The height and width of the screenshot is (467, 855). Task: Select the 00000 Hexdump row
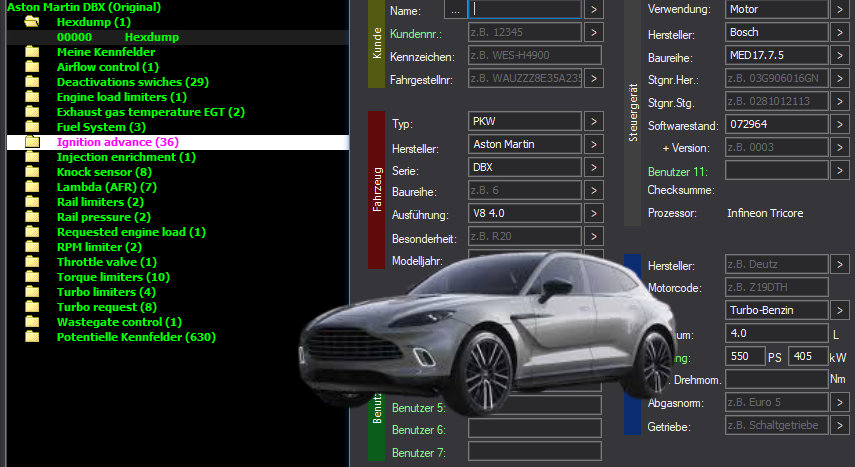(x=177, y=37)
